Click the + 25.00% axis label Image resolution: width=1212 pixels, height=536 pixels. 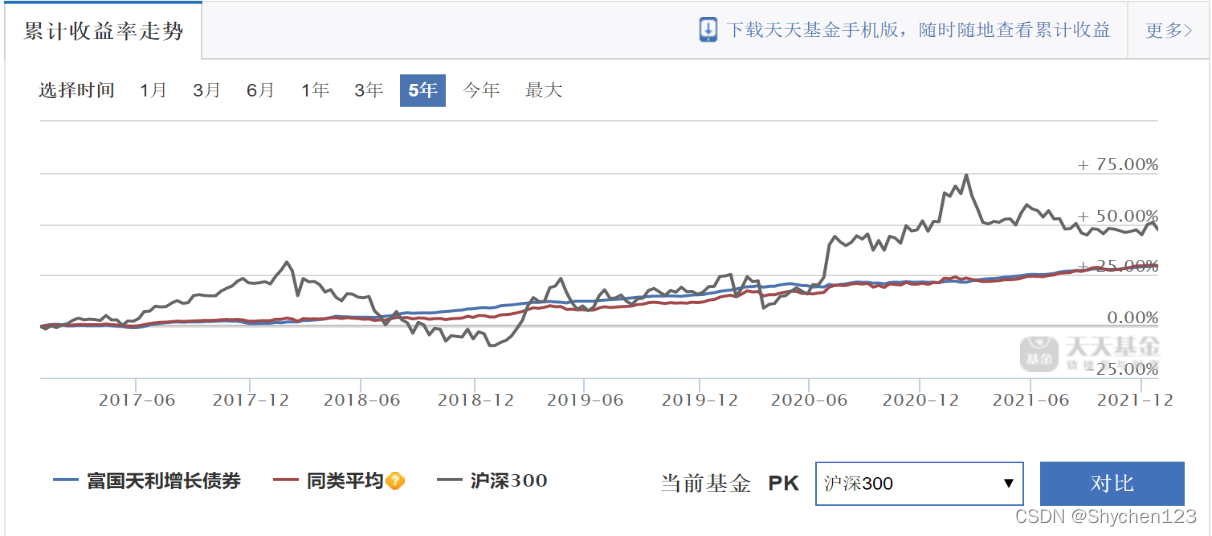1117,266
